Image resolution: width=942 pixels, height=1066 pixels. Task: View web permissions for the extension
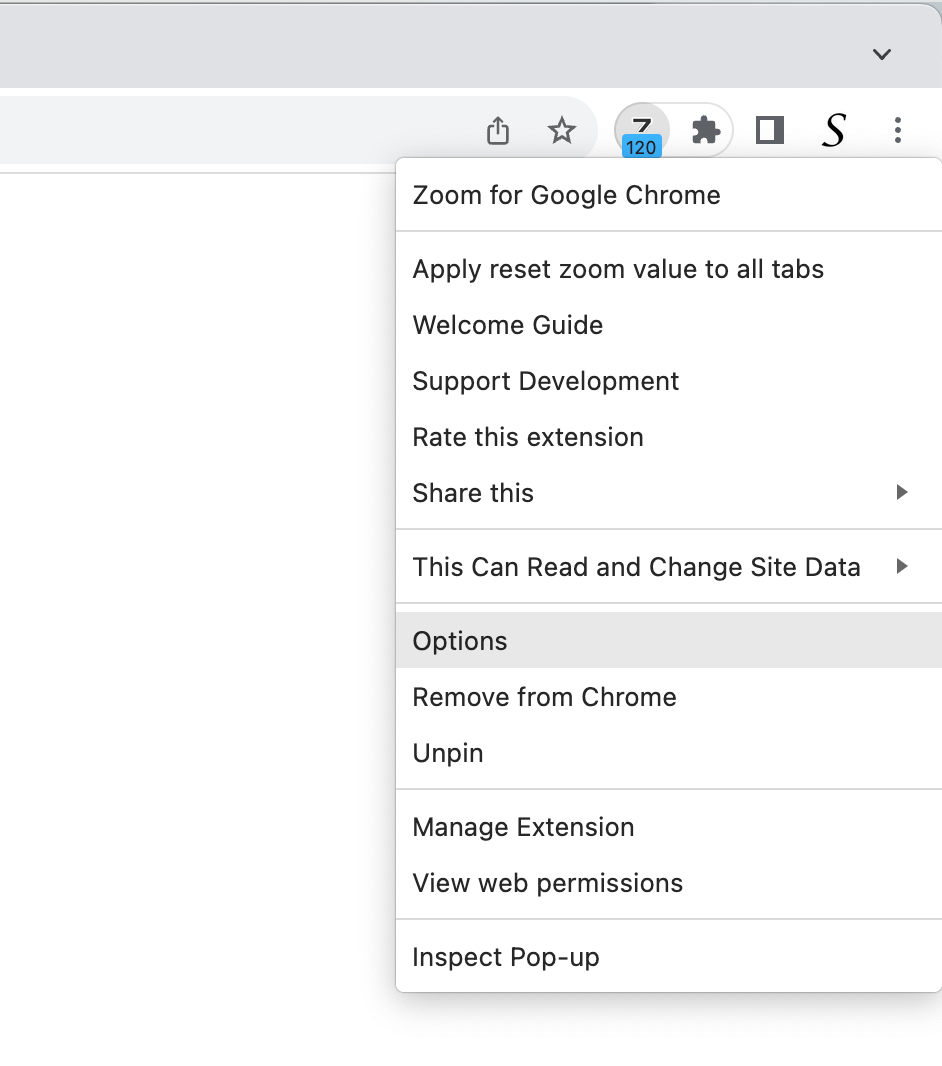[x=547, y=883]
